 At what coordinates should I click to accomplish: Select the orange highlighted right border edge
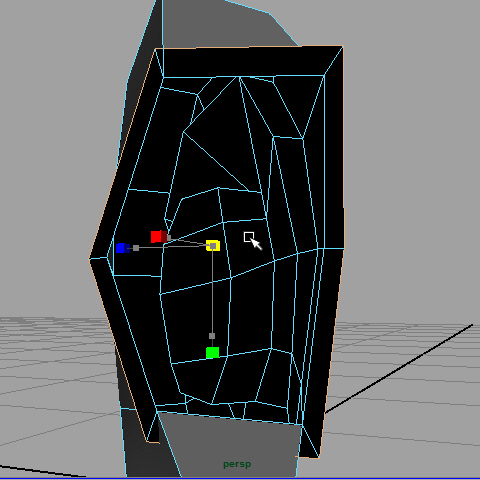(x=343, y=147)
